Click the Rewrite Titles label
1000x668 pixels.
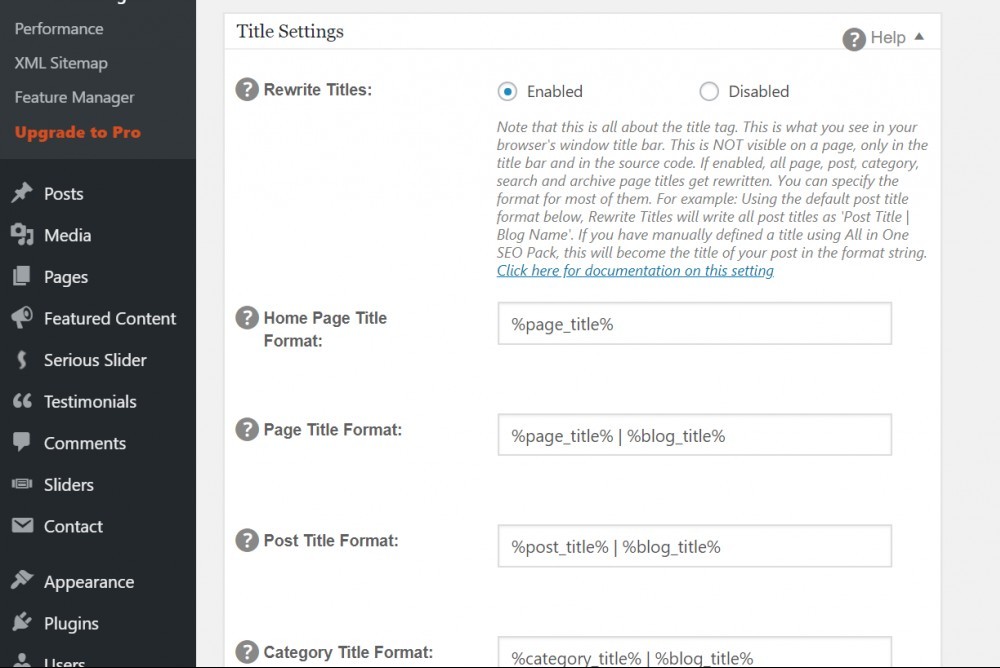318,90
